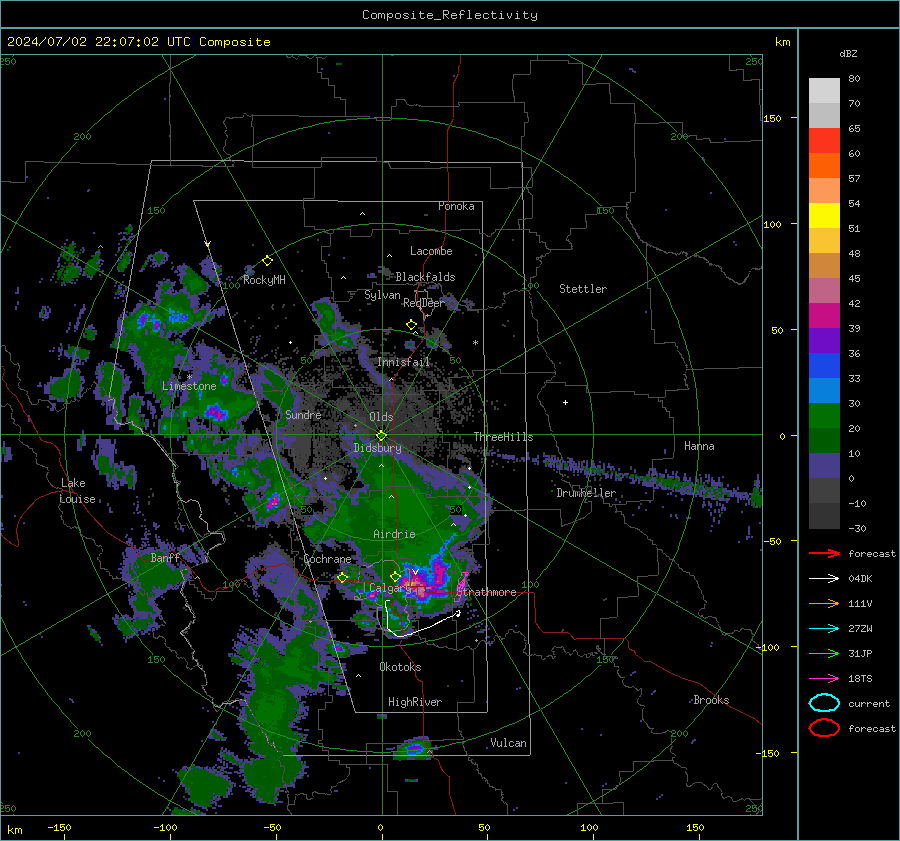Click the yellow diamond marker above Calgary
Screen dimensions: 900x841
395,576
